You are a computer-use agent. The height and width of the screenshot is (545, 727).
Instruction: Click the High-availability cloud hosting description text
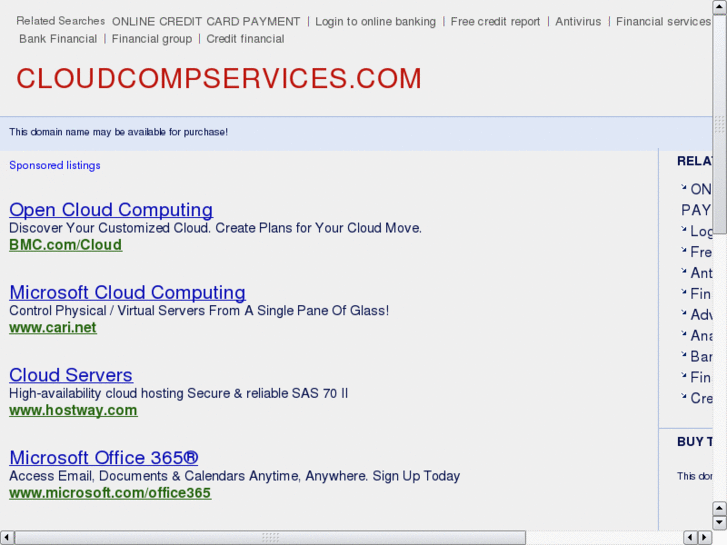point(179,393)
